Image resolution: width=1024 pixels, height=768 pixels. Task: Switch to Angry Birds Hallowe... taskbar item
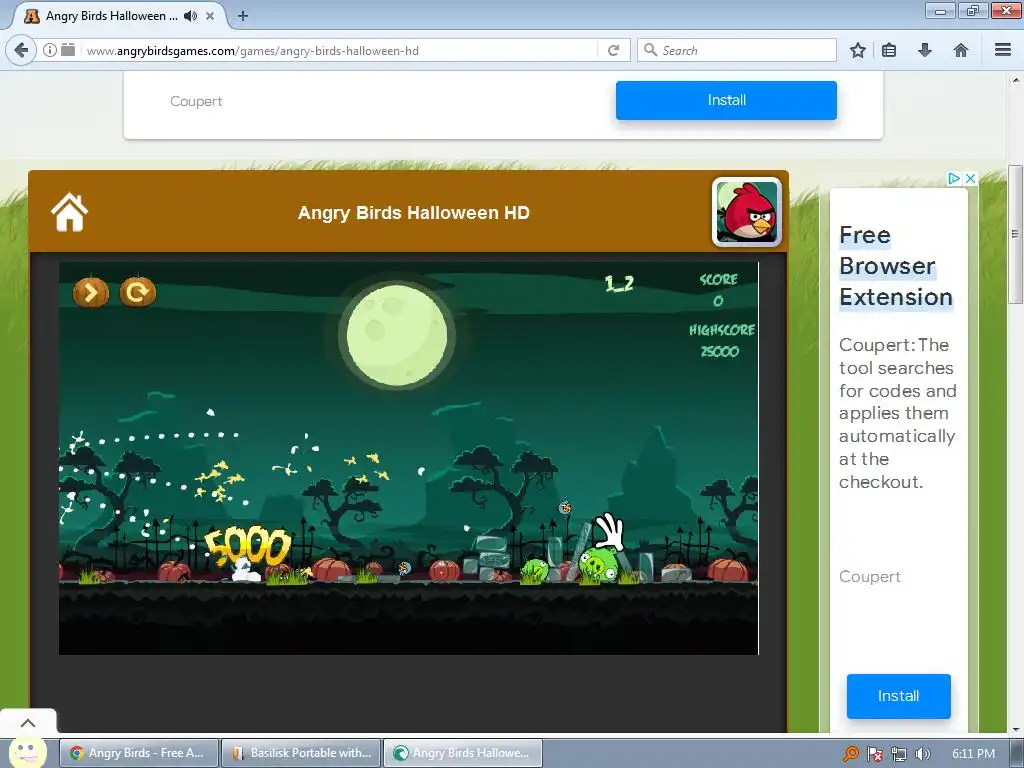pyautogui.click(x=462, y=753)
